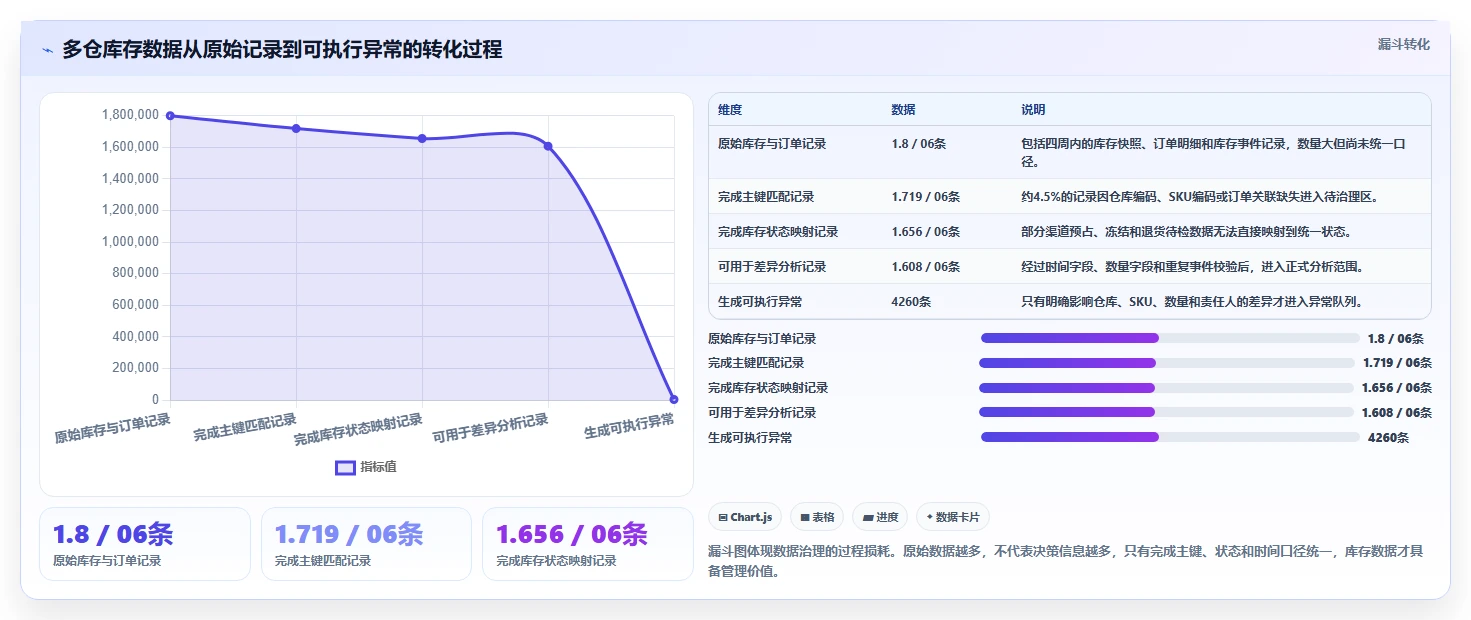Click the 1,000,000 y-axis label

click(x=130, y=241)
